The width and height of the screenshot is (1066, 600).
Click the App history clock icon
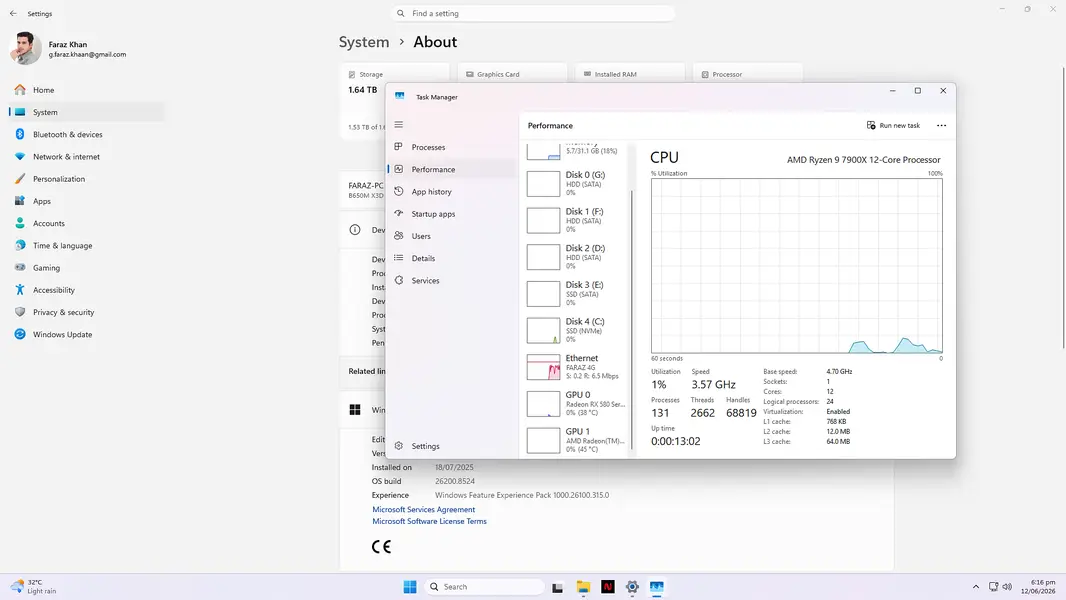(x=398, y=192)
